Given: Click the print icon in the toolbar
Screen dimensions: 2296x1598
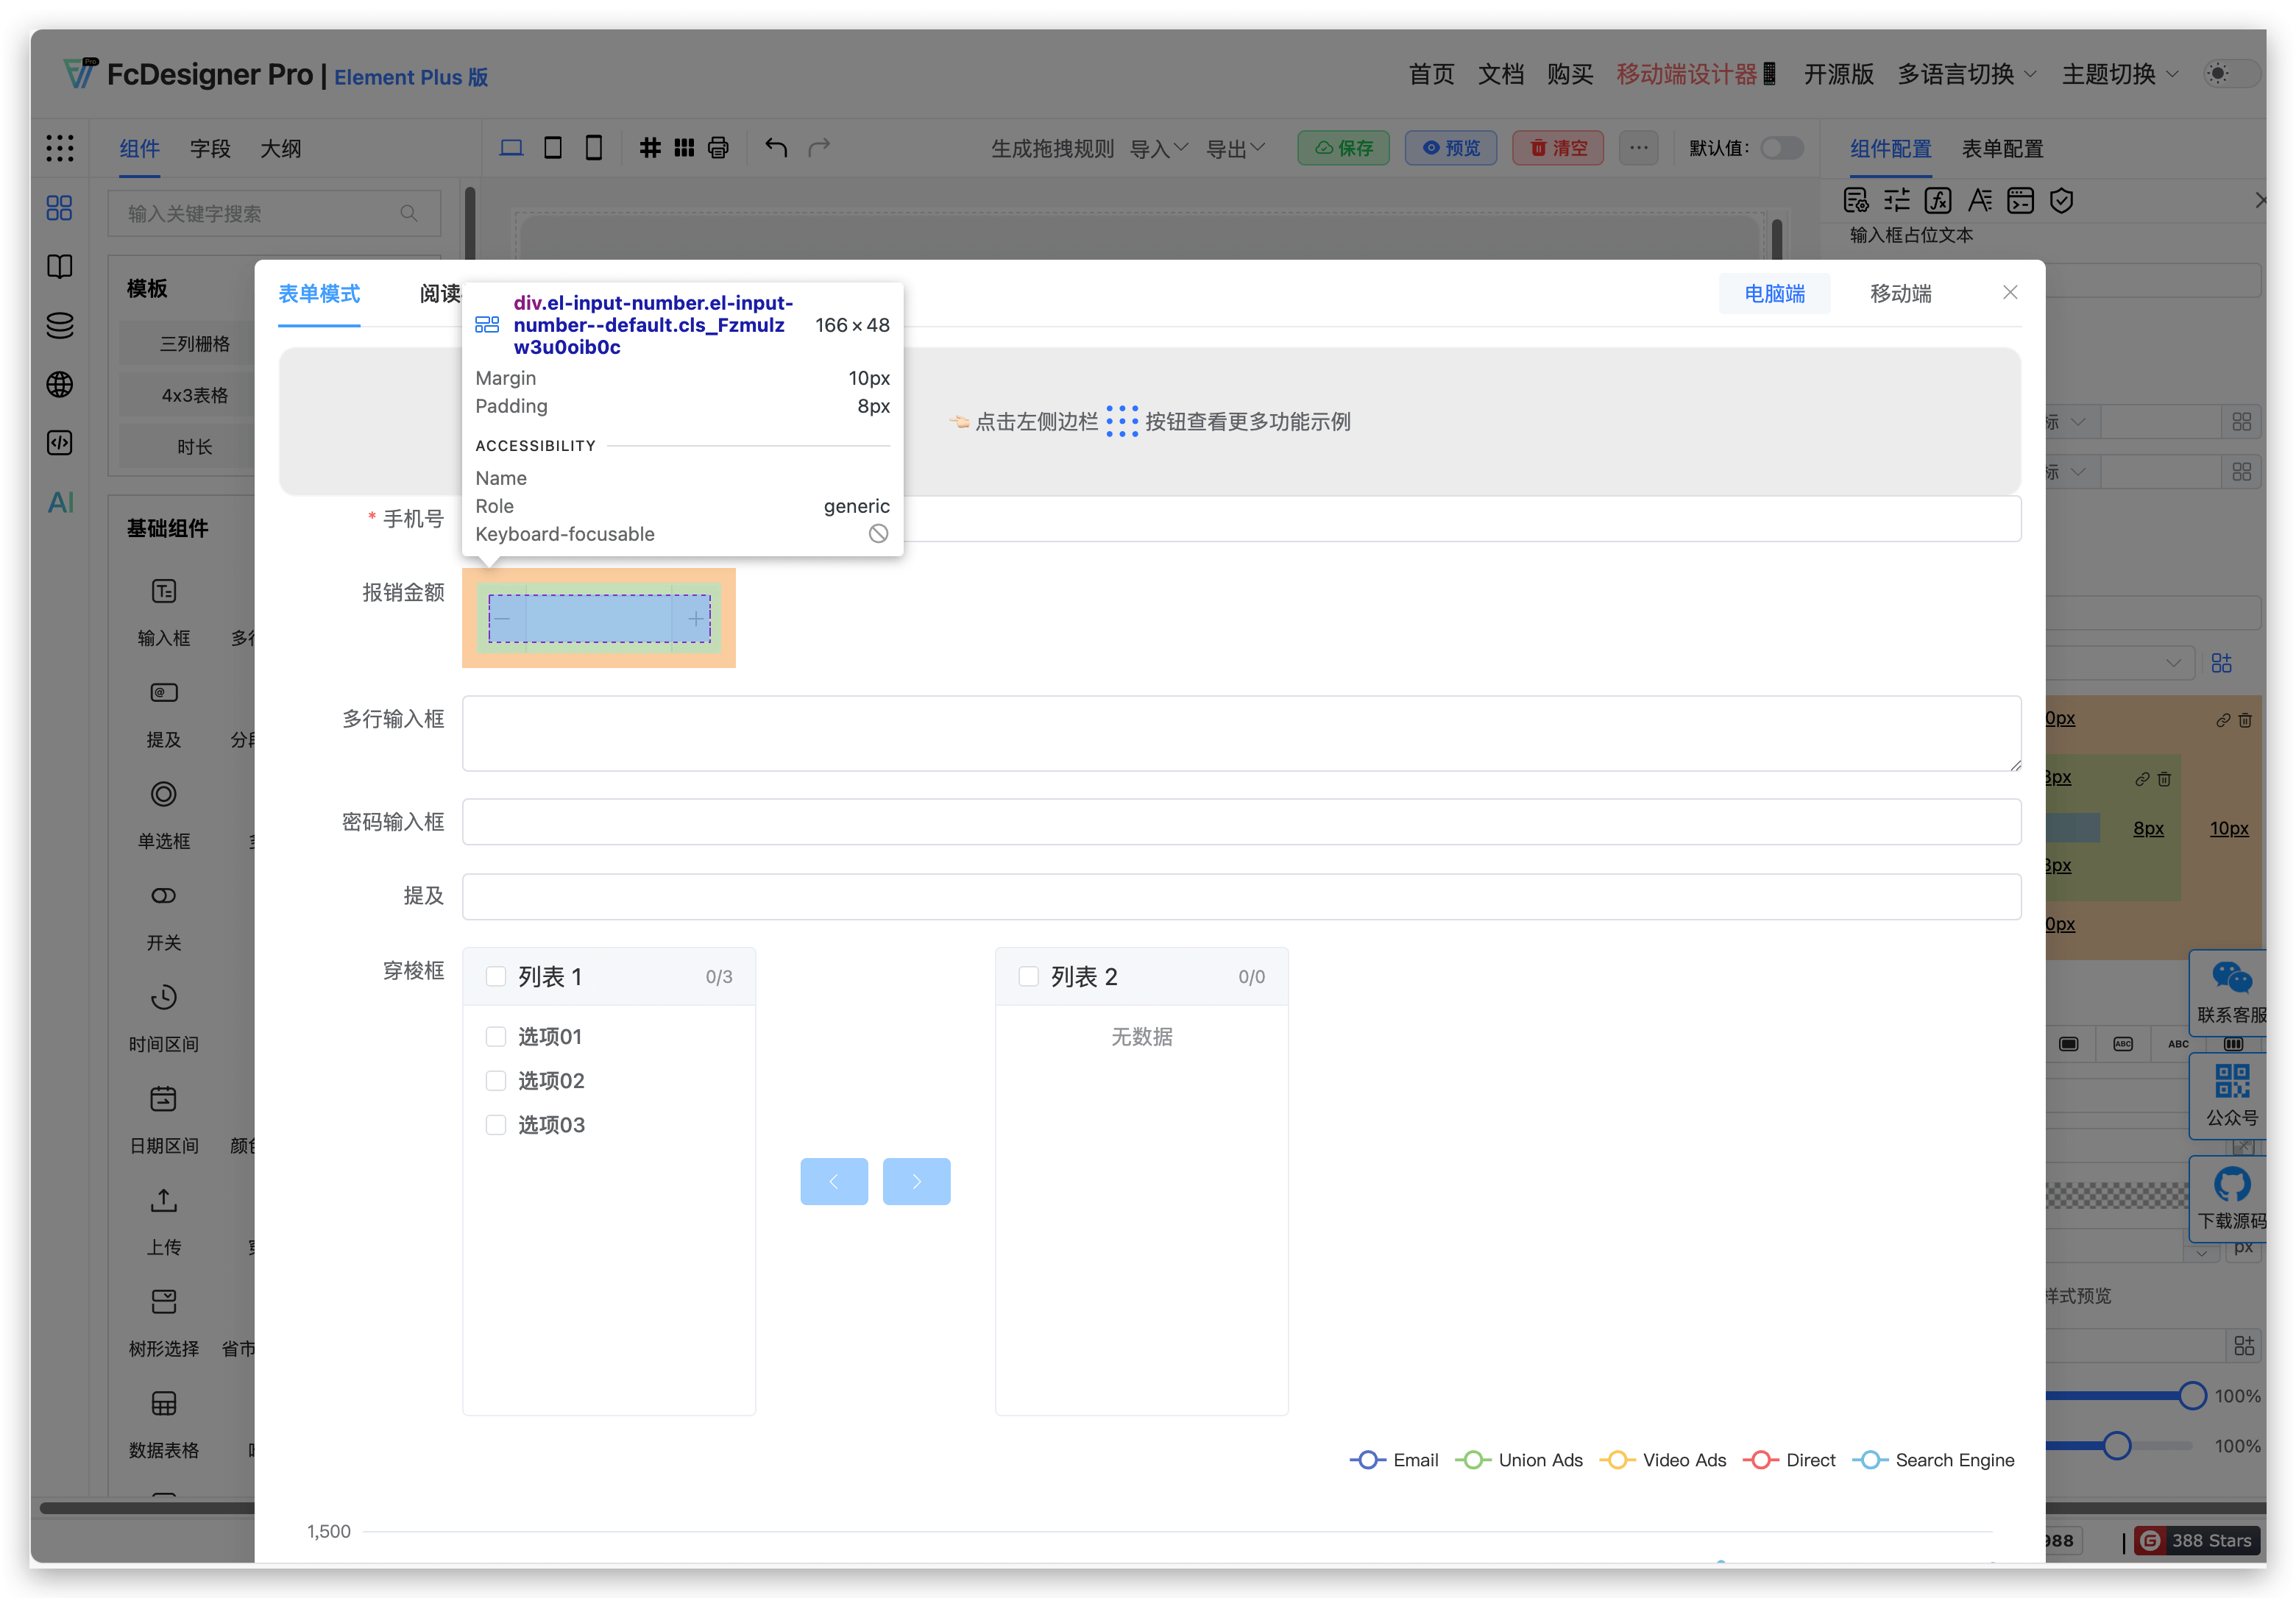Looking at the screenshot, I should (718, 148).
